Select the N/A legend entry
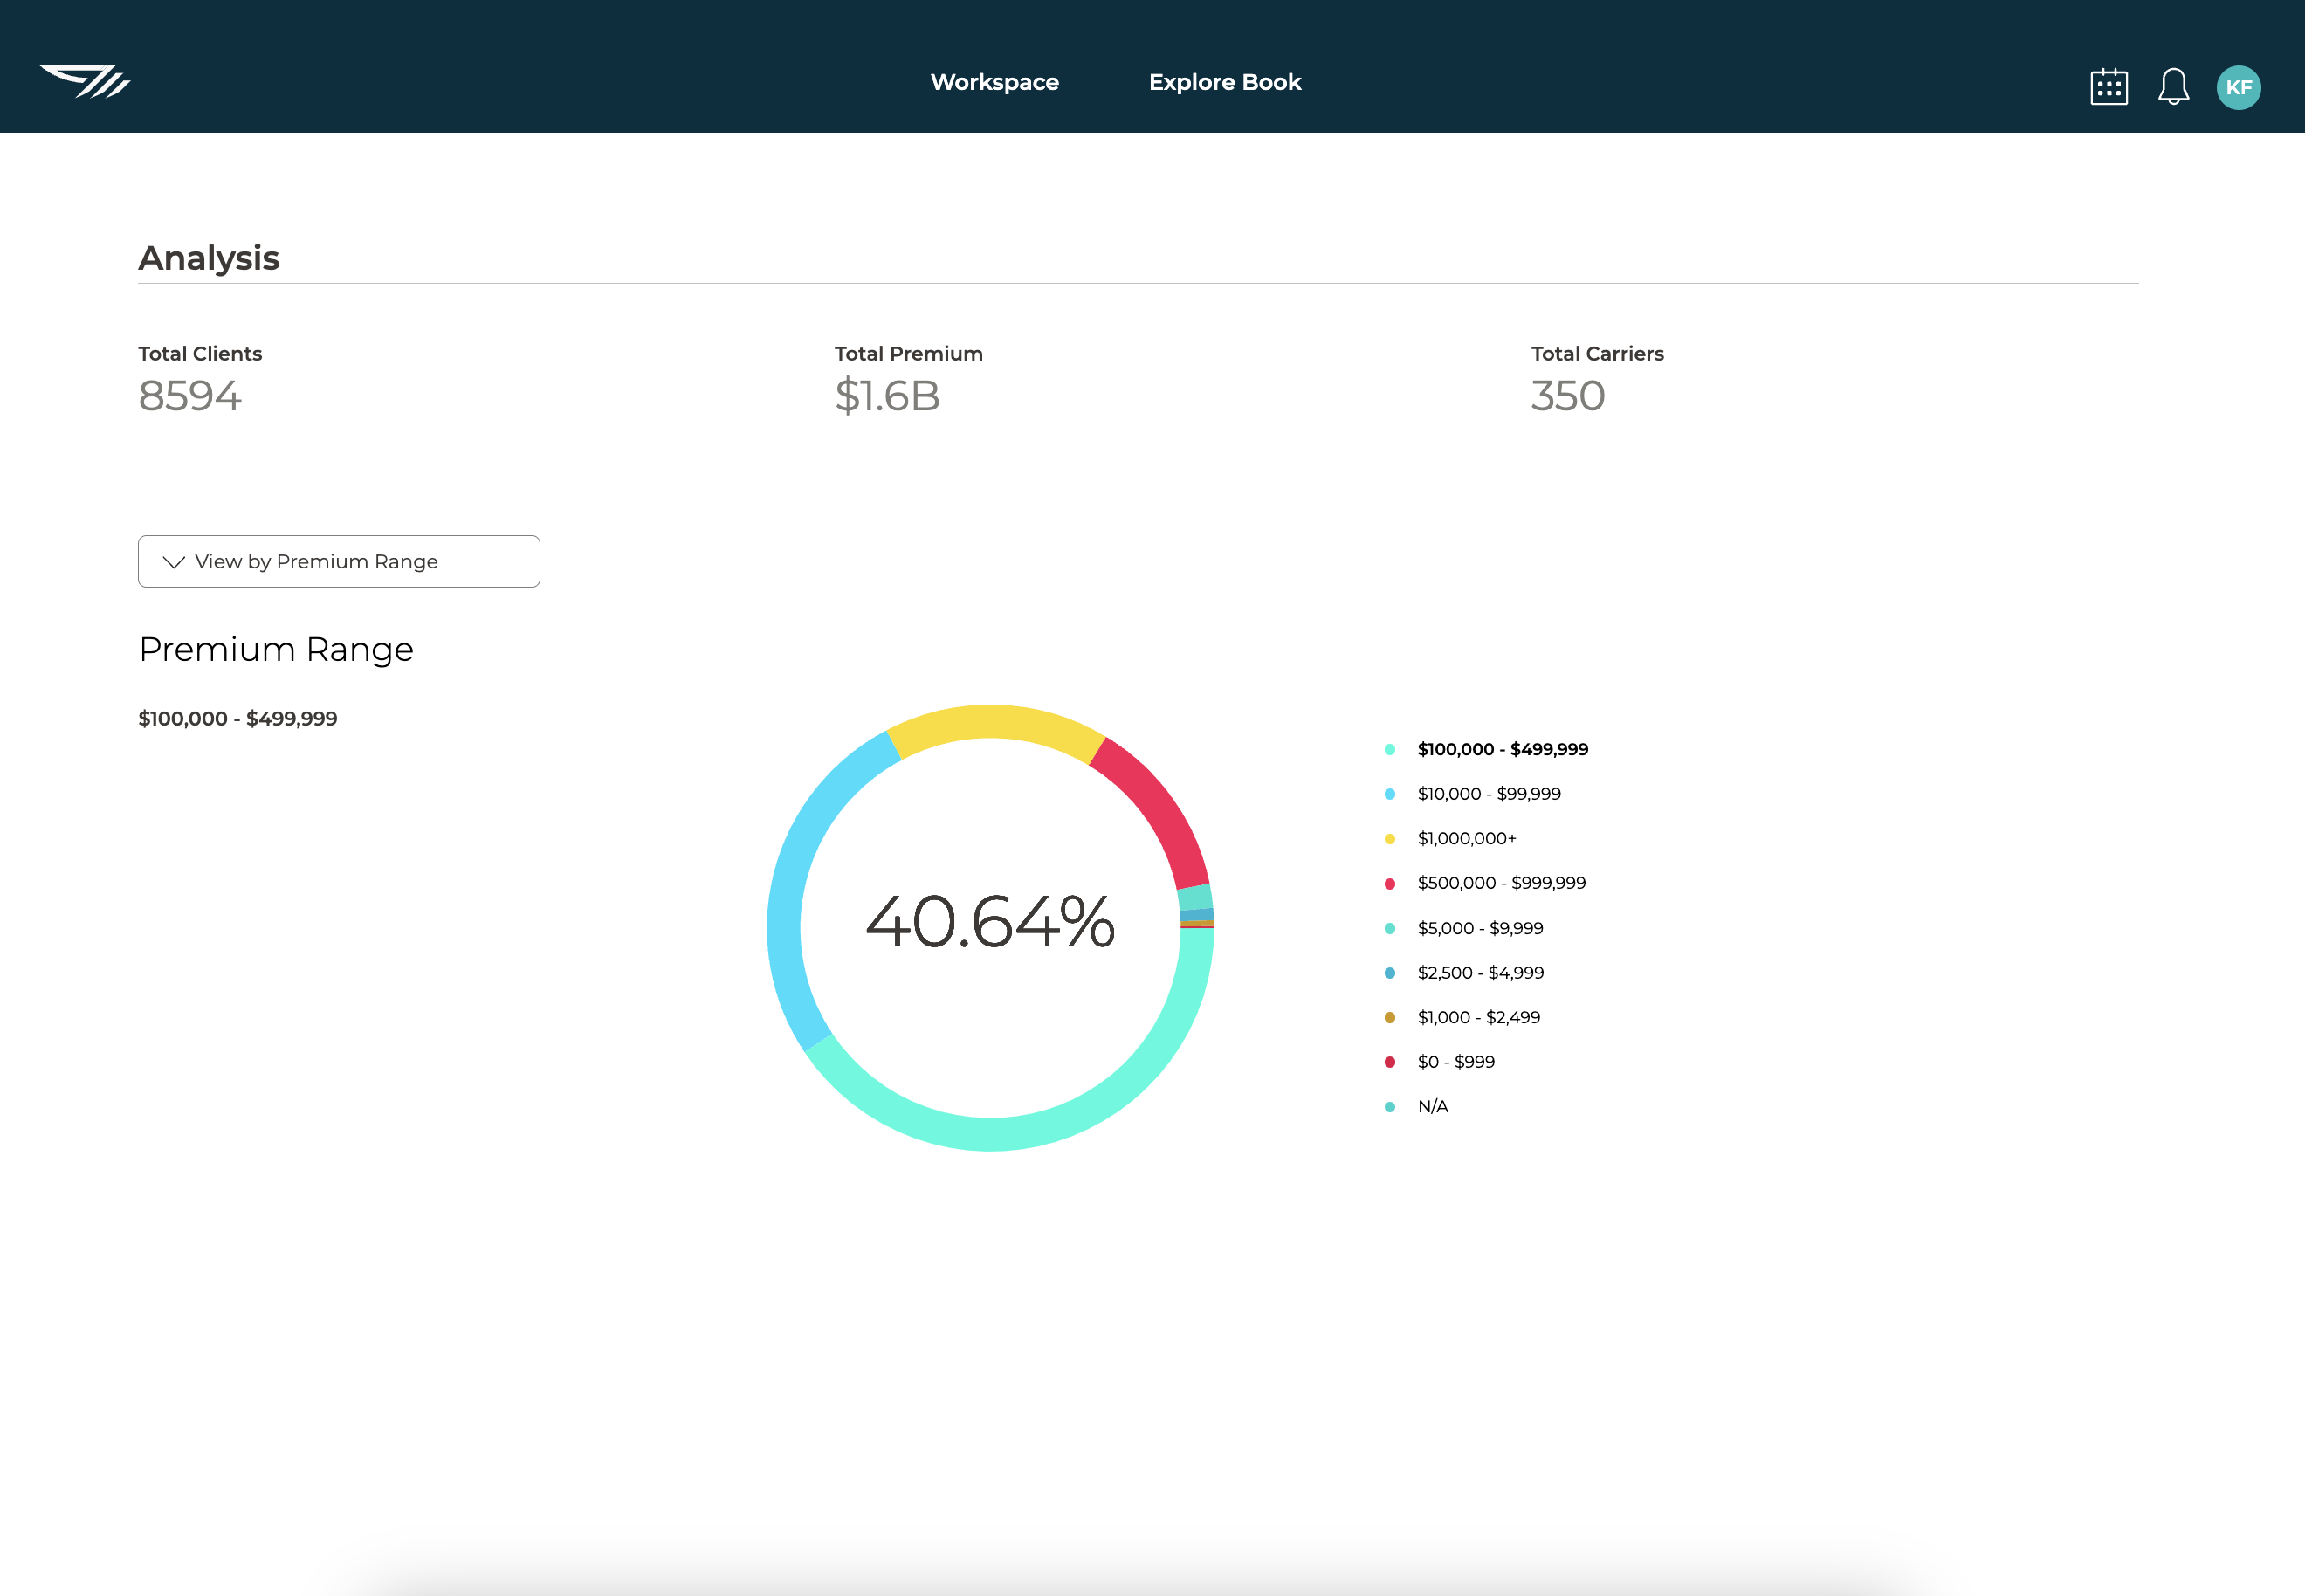Viewport: 2305px width, 1596px height. click(1416, 1106)
